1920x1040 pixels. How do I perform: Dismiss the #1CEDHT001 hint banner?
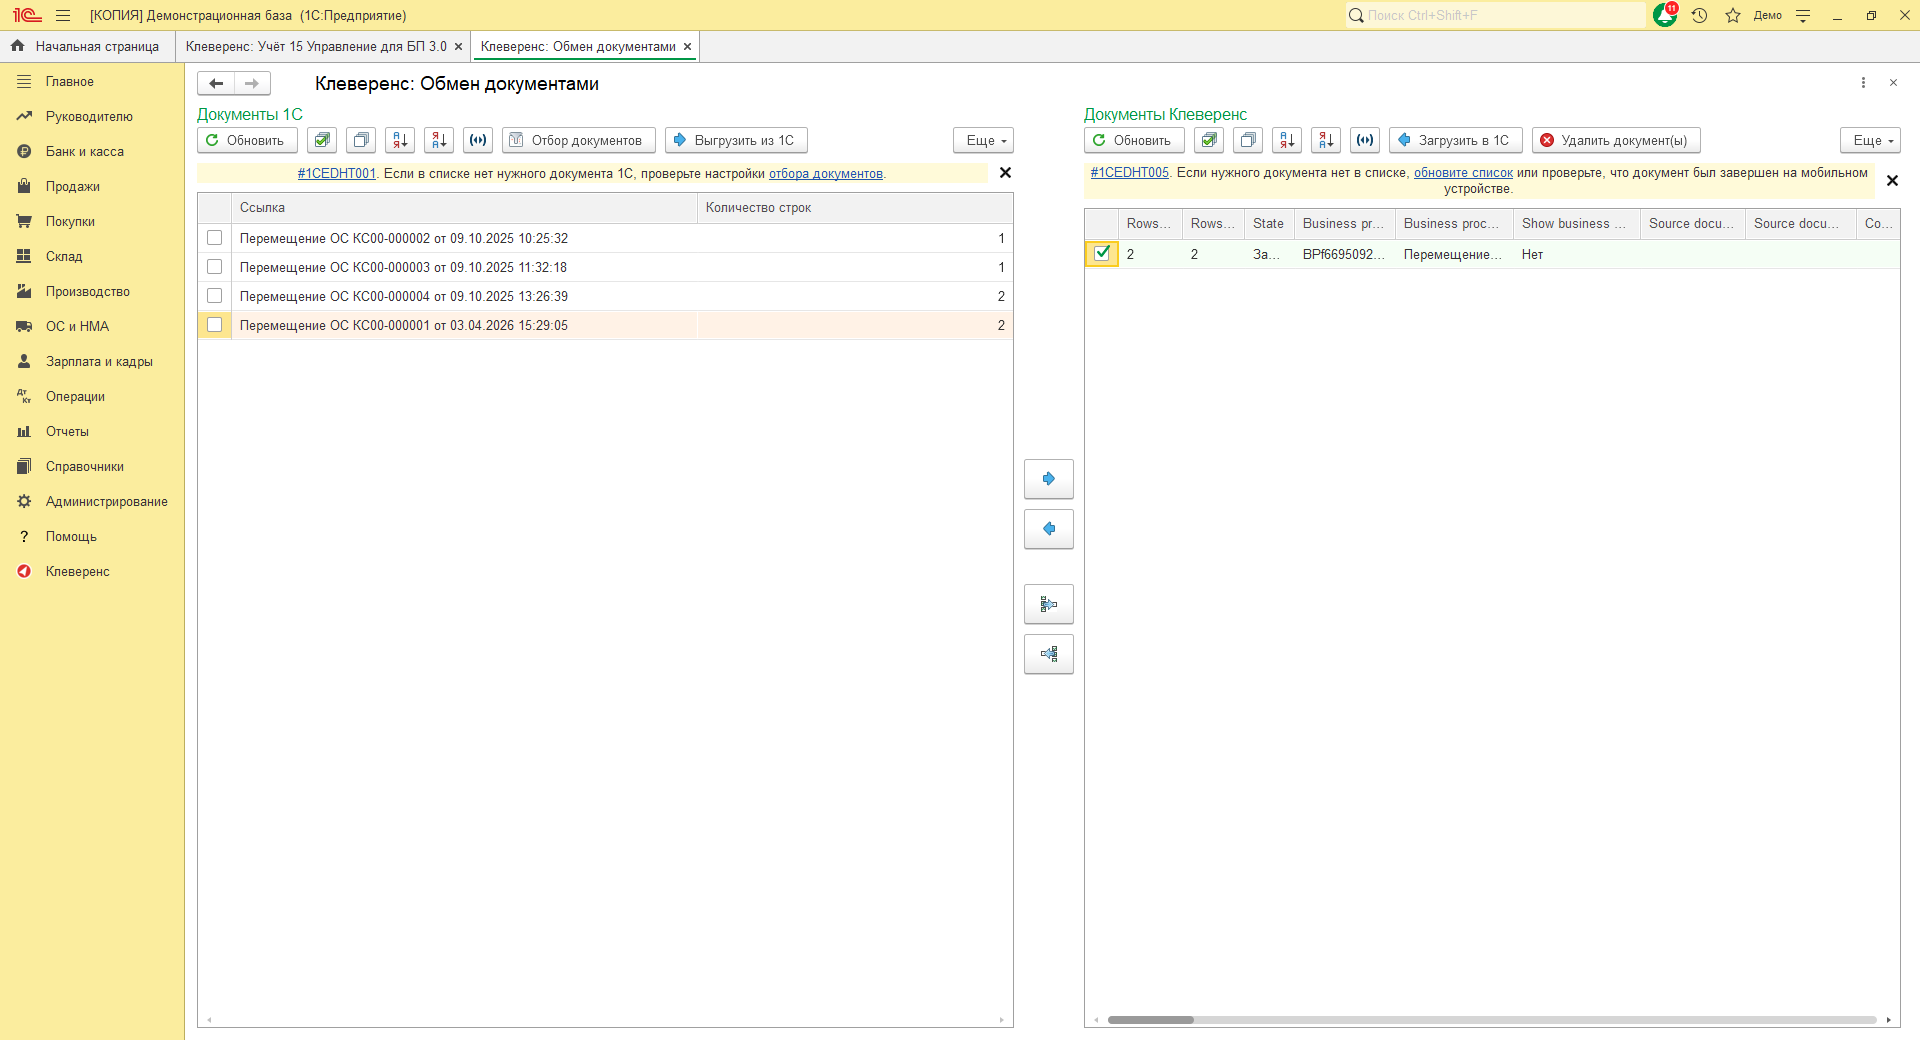coord(1005,173)
